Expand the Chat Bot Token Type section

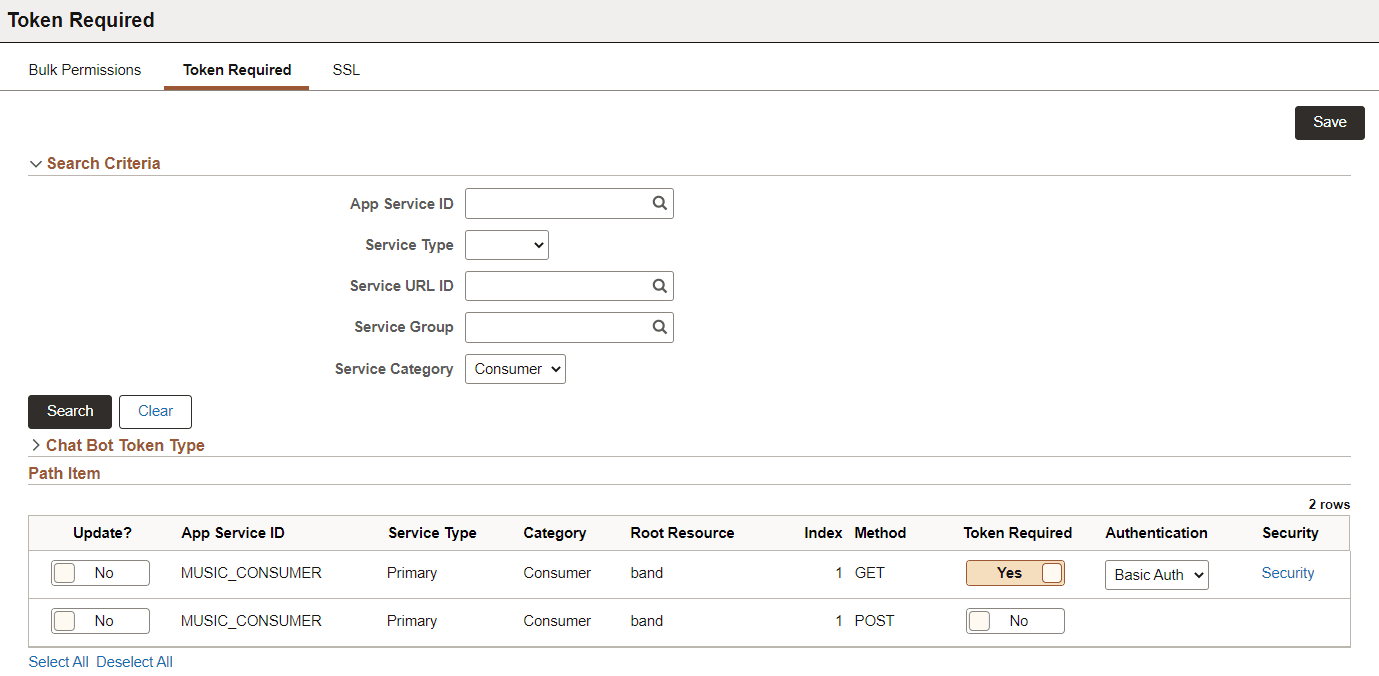[37, 445]
